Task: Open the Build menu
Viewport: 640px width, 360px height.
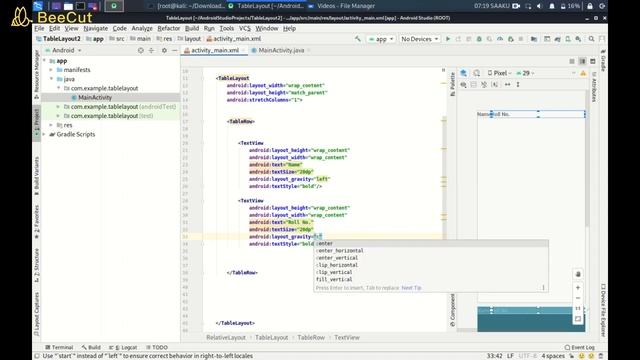Action: (x=192, y=28)
